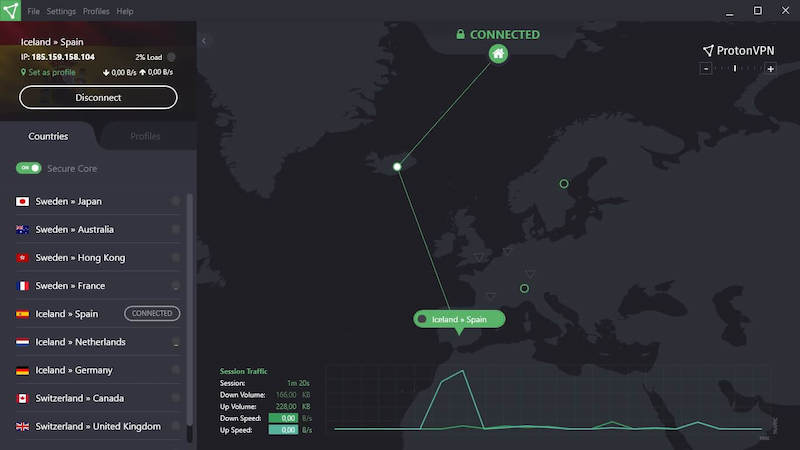Click the Iceland » Spain connection title in the header
This screenshot has width=800, height=450.
point(52,42)
